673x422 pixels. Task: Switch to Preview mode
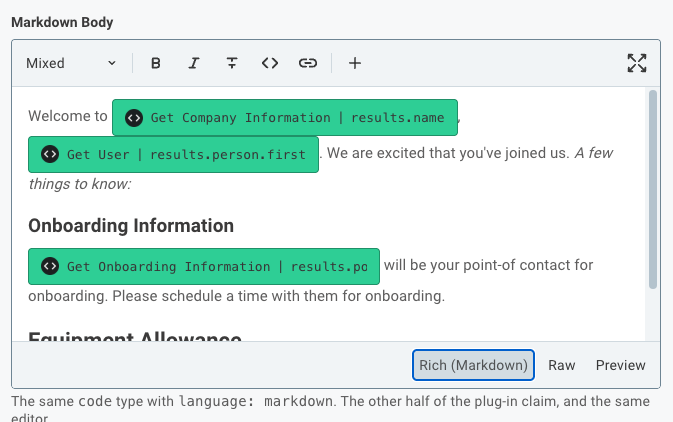pyautogui.click(x=620, y=365)
